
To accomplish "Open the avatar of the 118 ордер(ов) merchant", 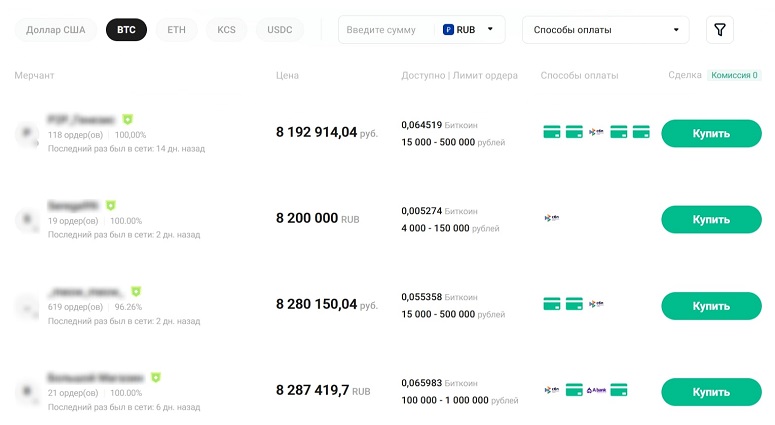I will (27, 133).
